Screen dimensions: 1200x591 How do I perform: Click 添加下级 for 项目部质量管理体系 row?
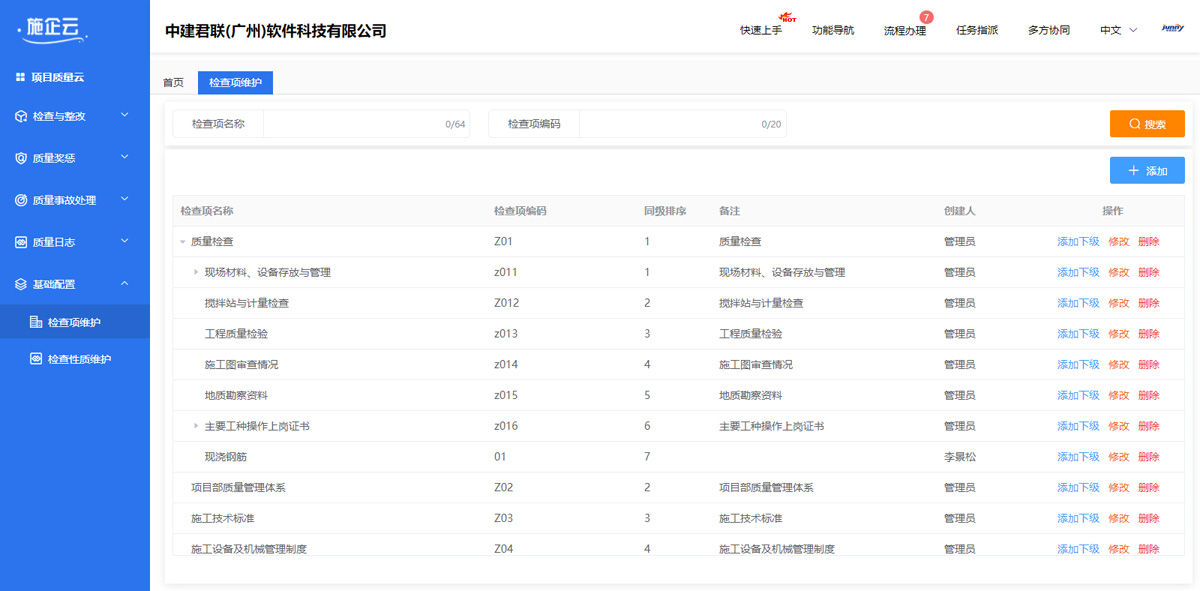(1078, 488)
